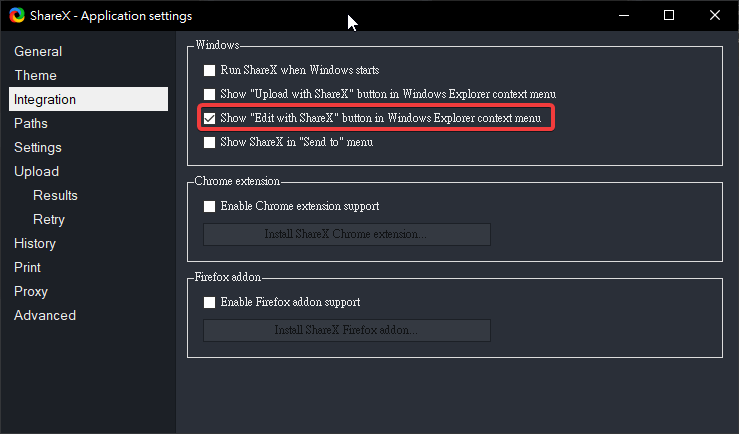
Task: Enable Chrome extension support checkbox
Action: click(x=209, y=207)
